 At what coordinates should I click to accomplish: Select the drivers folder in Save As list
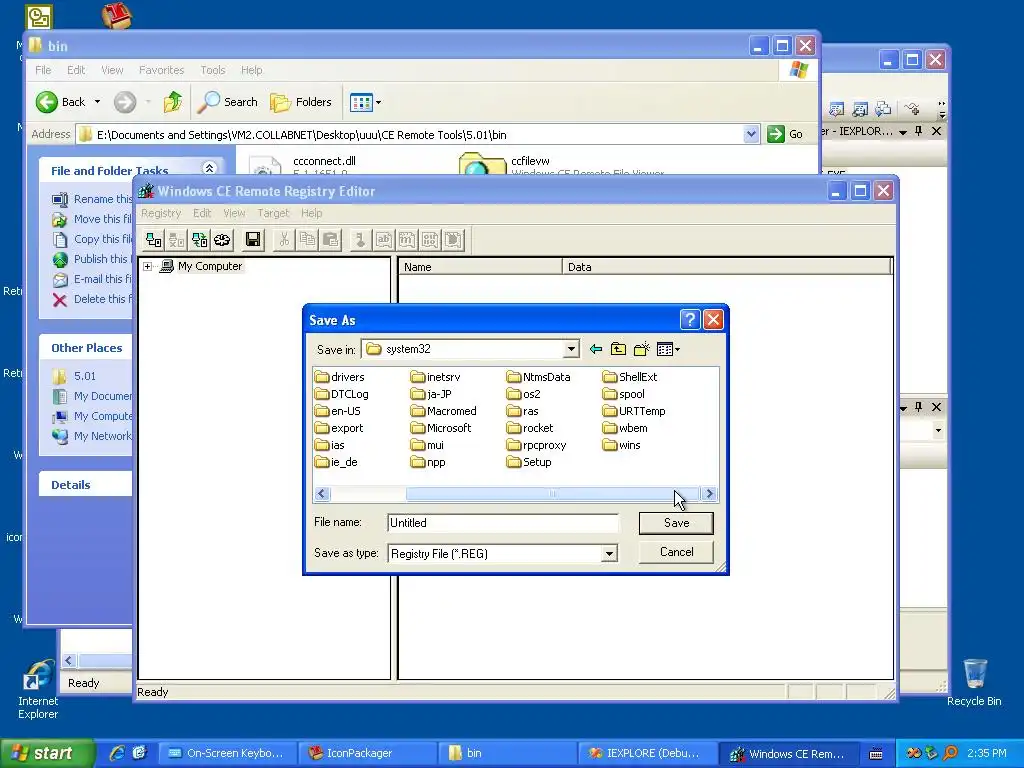(340, 377)
